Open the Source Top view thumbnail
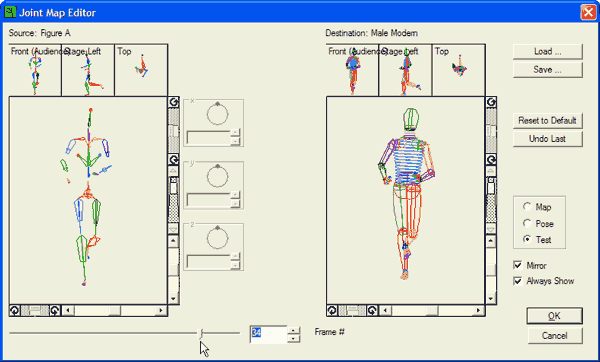Viewport: 600px width, 362px height. tap(141, 70)
